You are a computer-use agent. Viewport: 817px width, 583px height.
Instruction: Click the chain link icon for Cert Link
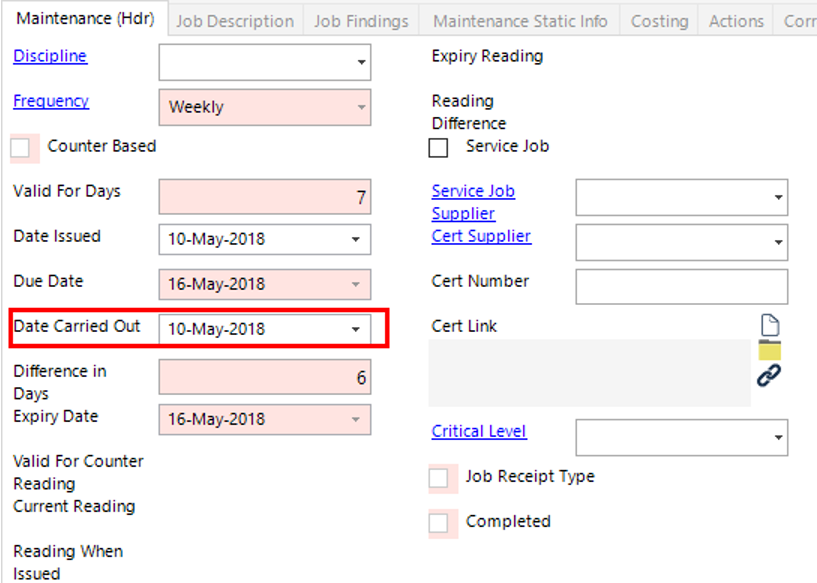769,376
